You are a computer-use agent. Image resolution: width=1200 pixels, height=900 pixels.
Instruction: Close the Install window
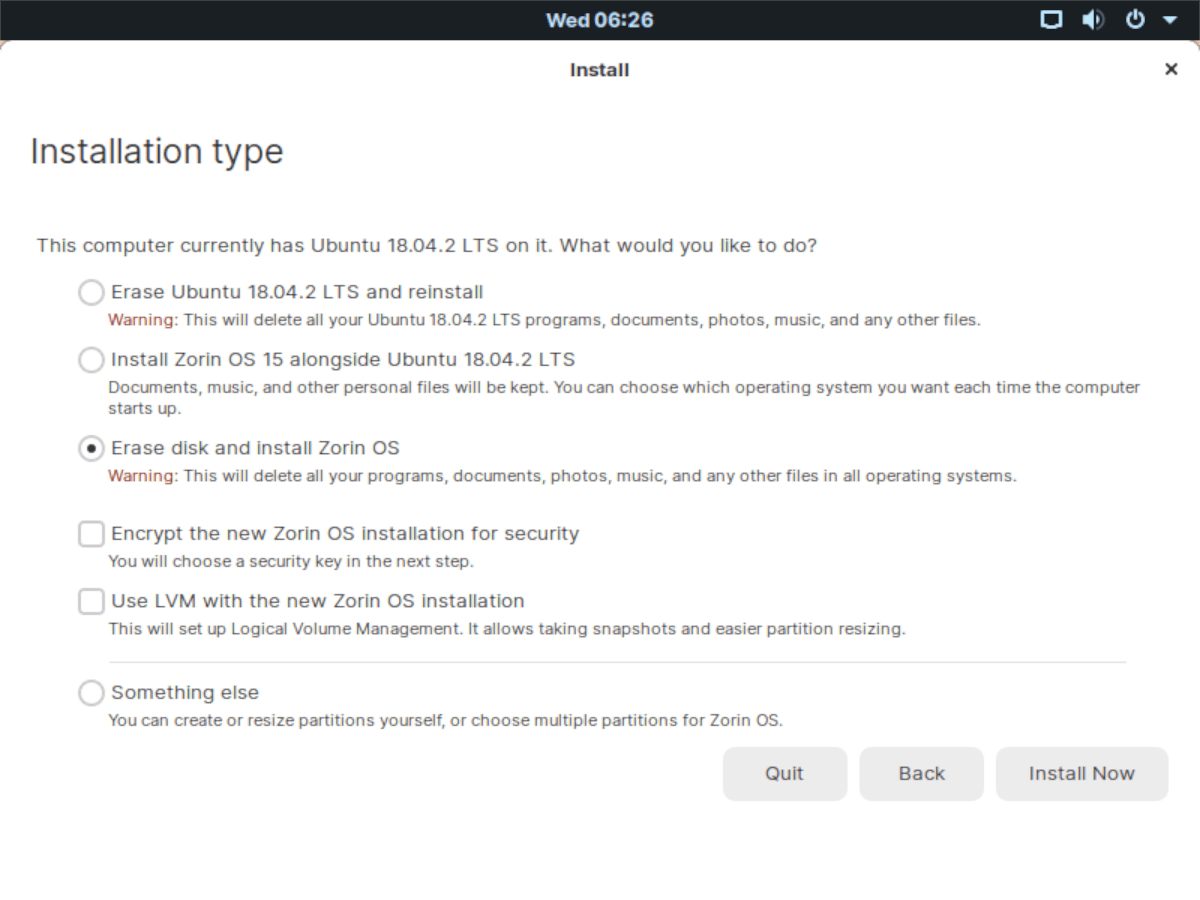(1171, 69)
